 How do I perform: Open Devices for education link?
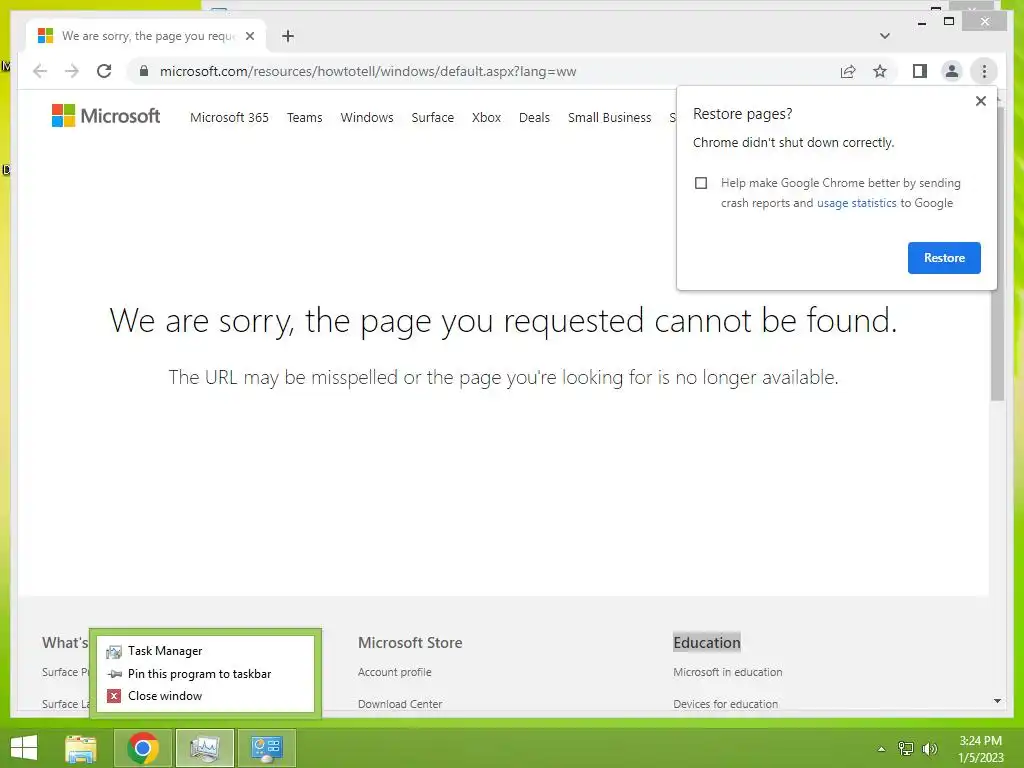[726, 704]
